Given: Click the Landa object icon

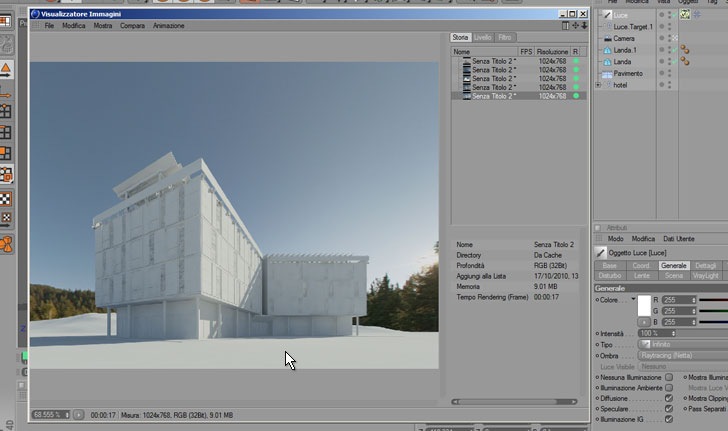Looking at the screenshot, I should point(607,62).
